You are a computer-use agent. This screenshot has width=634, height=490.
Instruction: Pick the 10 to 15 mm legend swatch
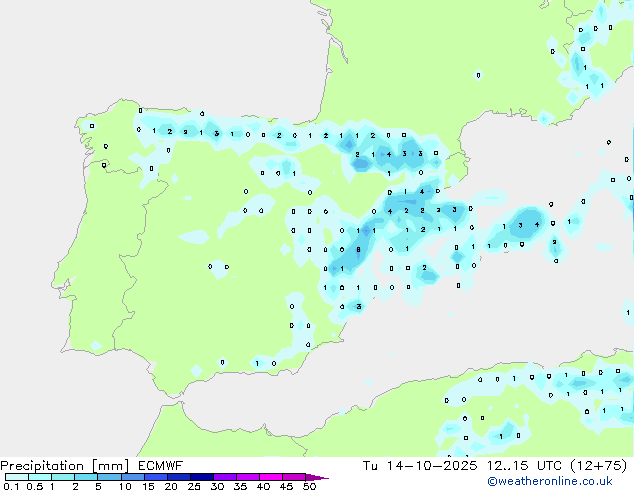132,477
